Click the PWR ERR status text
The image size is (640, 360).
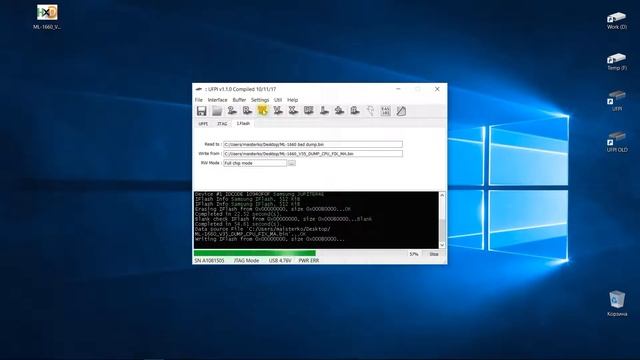[x=309, y=260]
